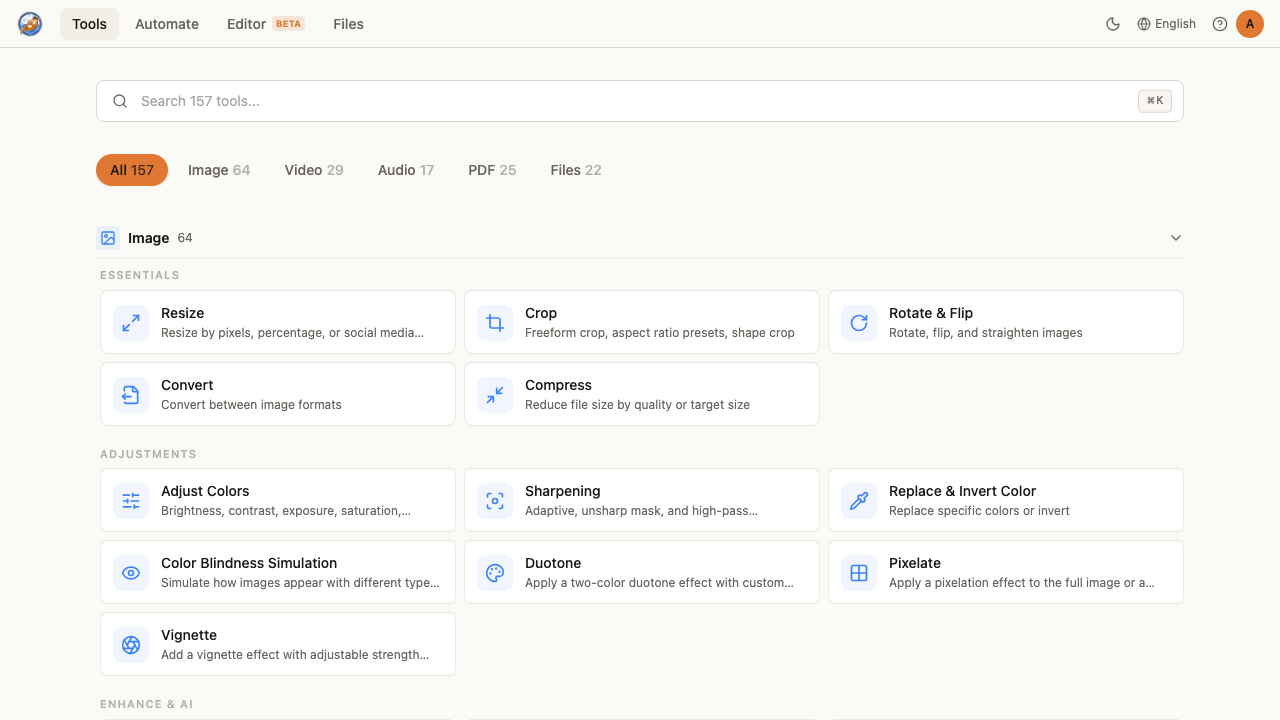1280x720 pixels.
Task: Click the Crop tool icon
Action: (x=495, y=323)
